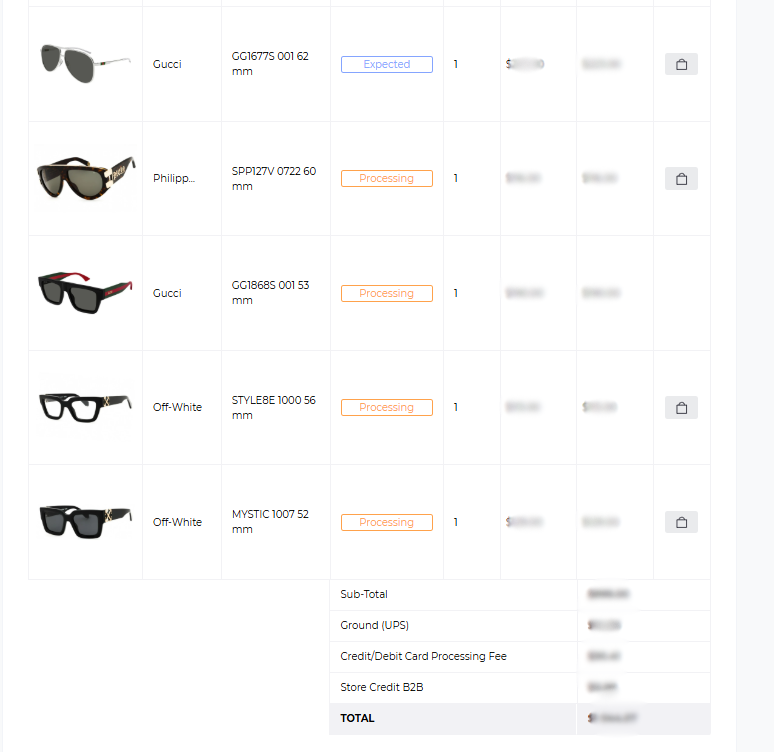Image resolution: width=774 pixels, height=752 pixels.
Task: Click Processing status for GG1868S 001
Action: pos(387,293)
